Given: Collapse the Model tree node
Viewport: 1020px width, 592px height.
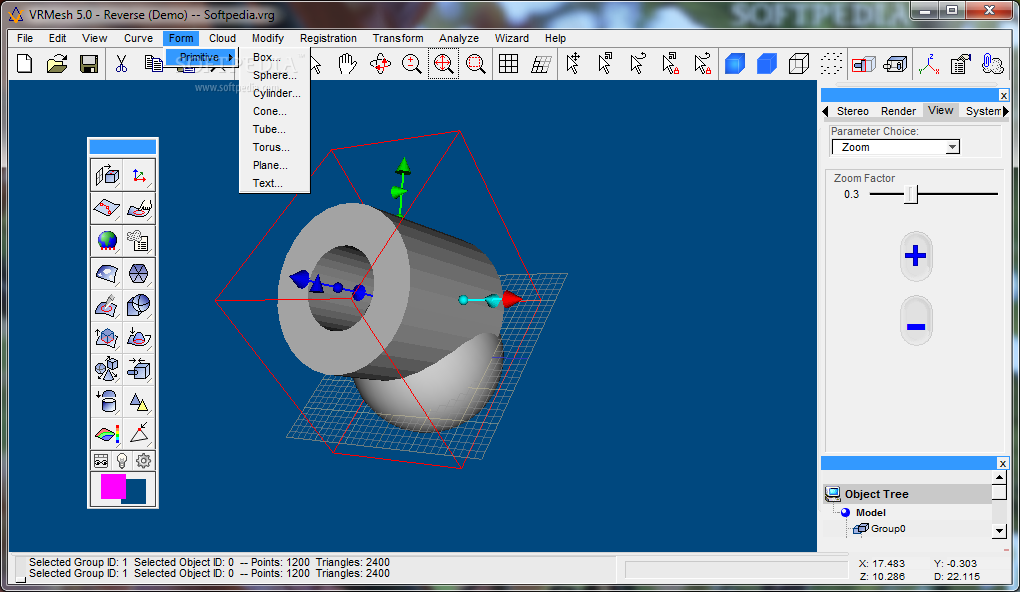Looking at the screenshot, I should click(x=845, y=513).
